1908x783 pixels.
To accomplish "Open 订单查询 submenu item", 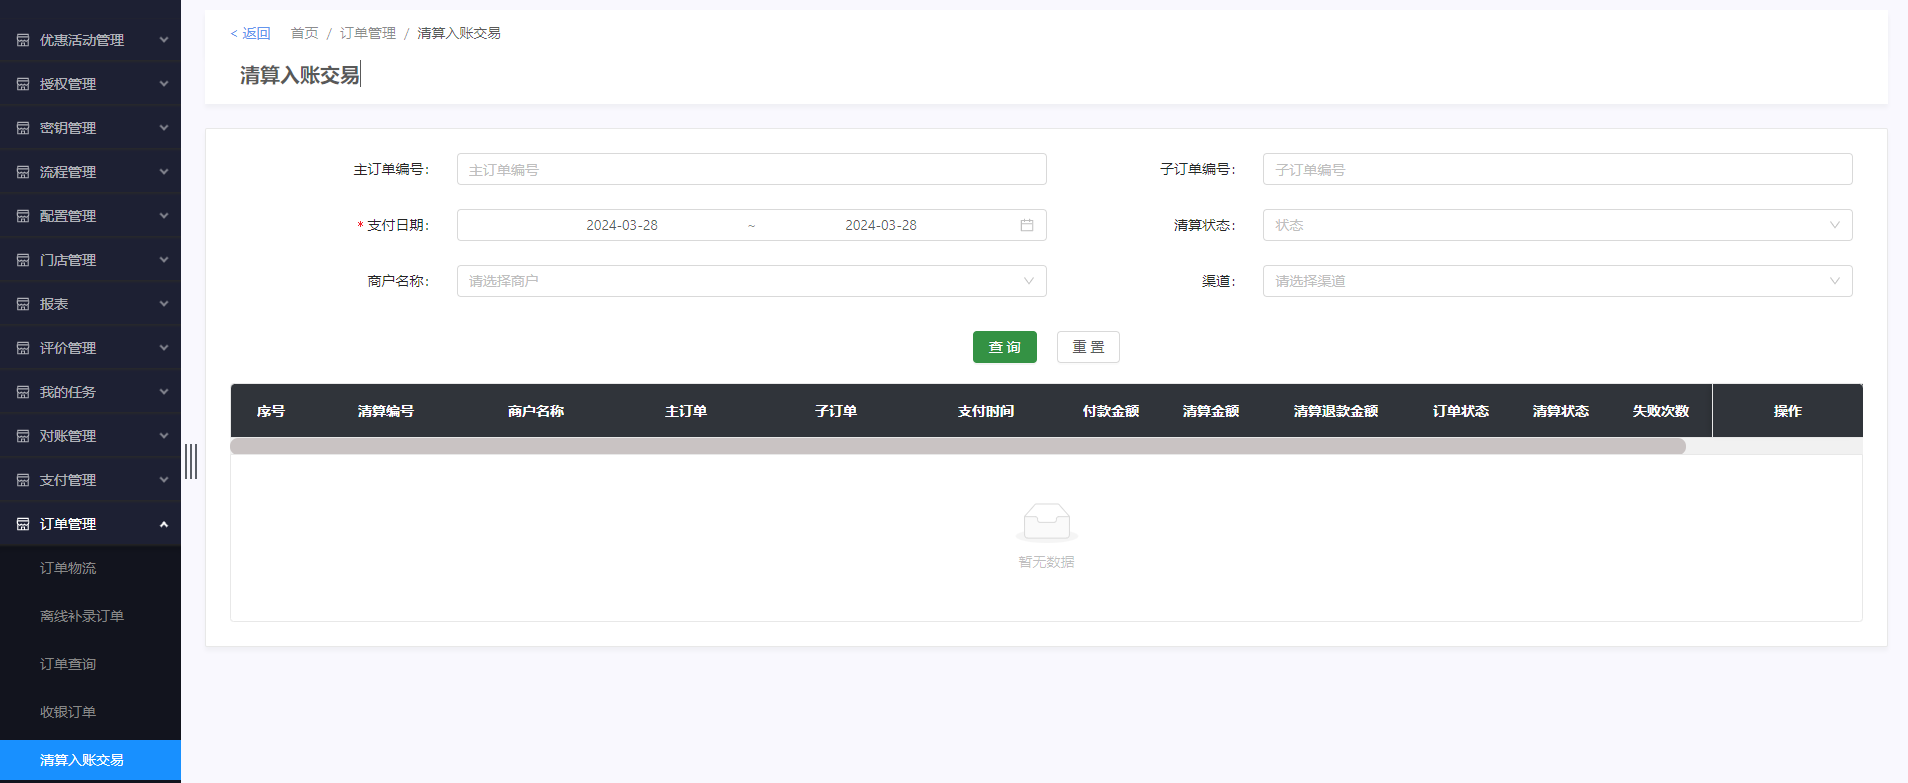I will pos(68,664).
